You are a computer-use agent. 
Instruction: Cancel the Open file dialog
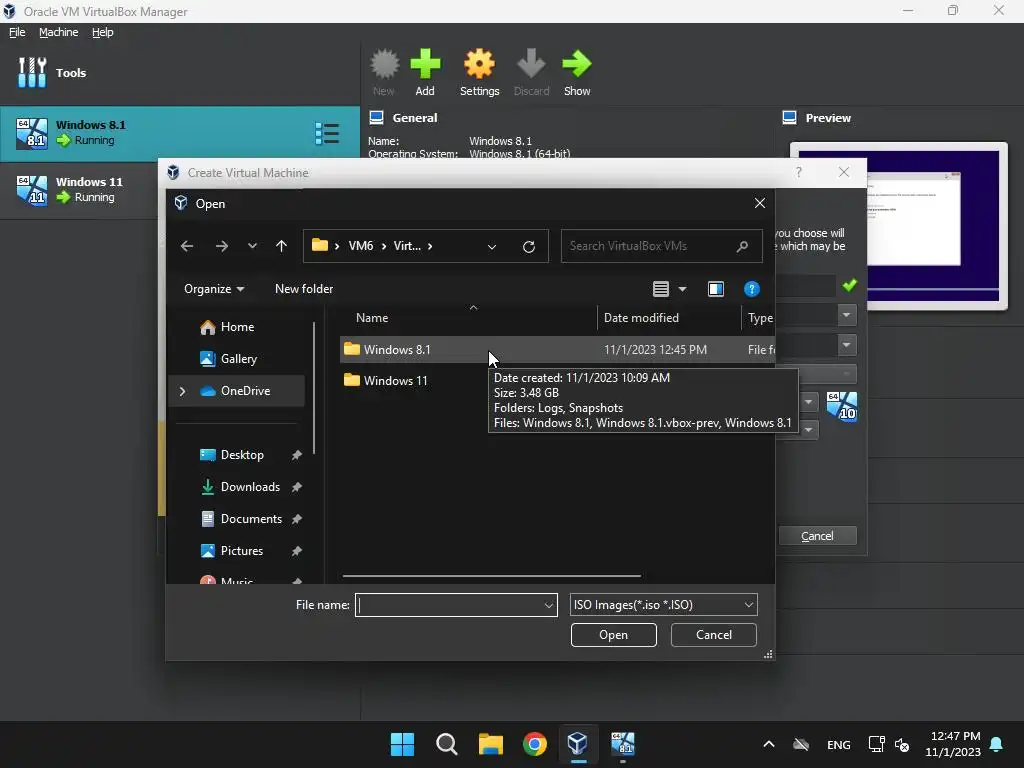coord(714,635)
